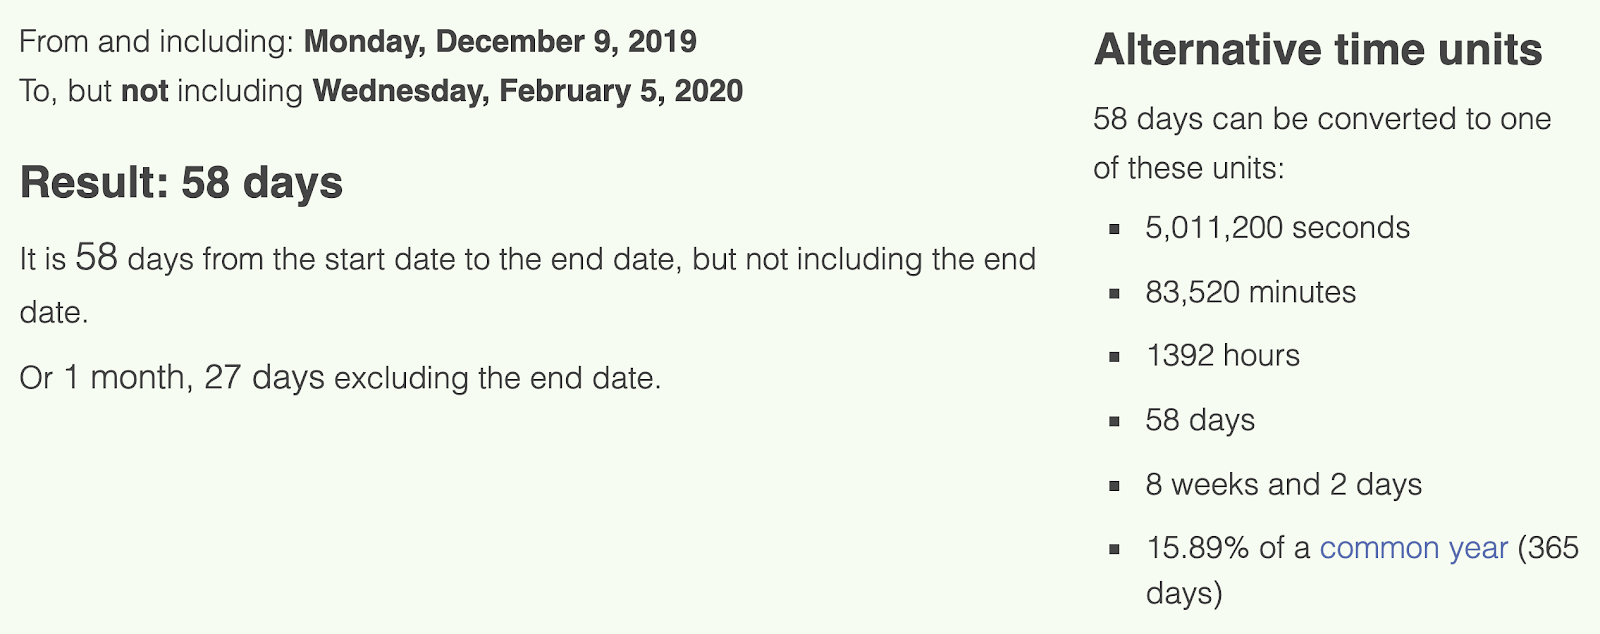1600x634 pixels.
Task: Click the bullet beside 8 weeks and 2 days
Action: 1114,485
